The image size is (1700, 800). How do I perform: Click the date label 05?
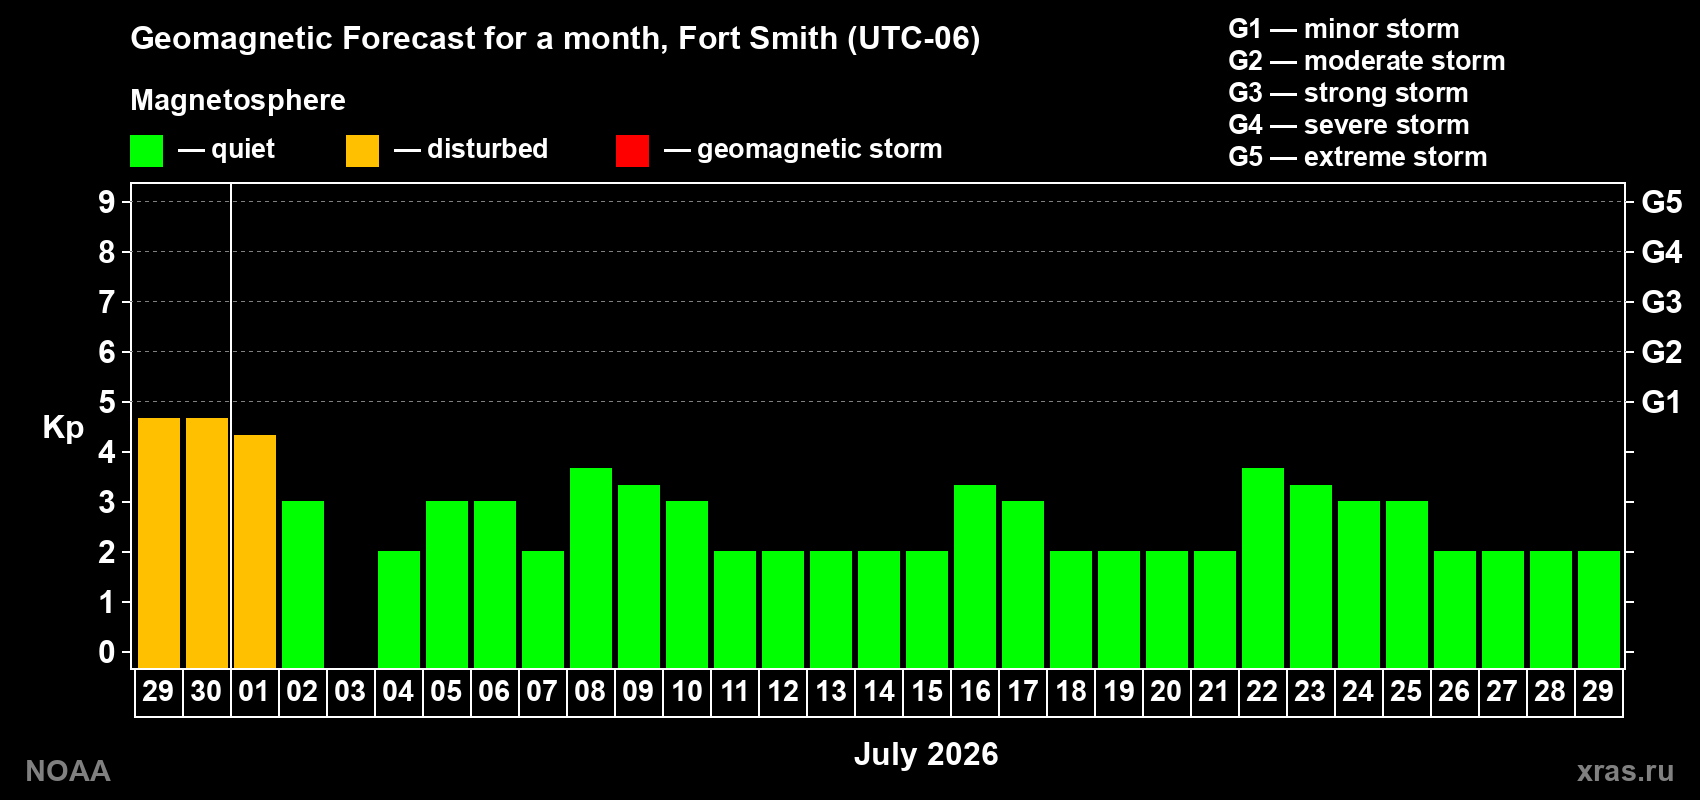tap(446, 691)
